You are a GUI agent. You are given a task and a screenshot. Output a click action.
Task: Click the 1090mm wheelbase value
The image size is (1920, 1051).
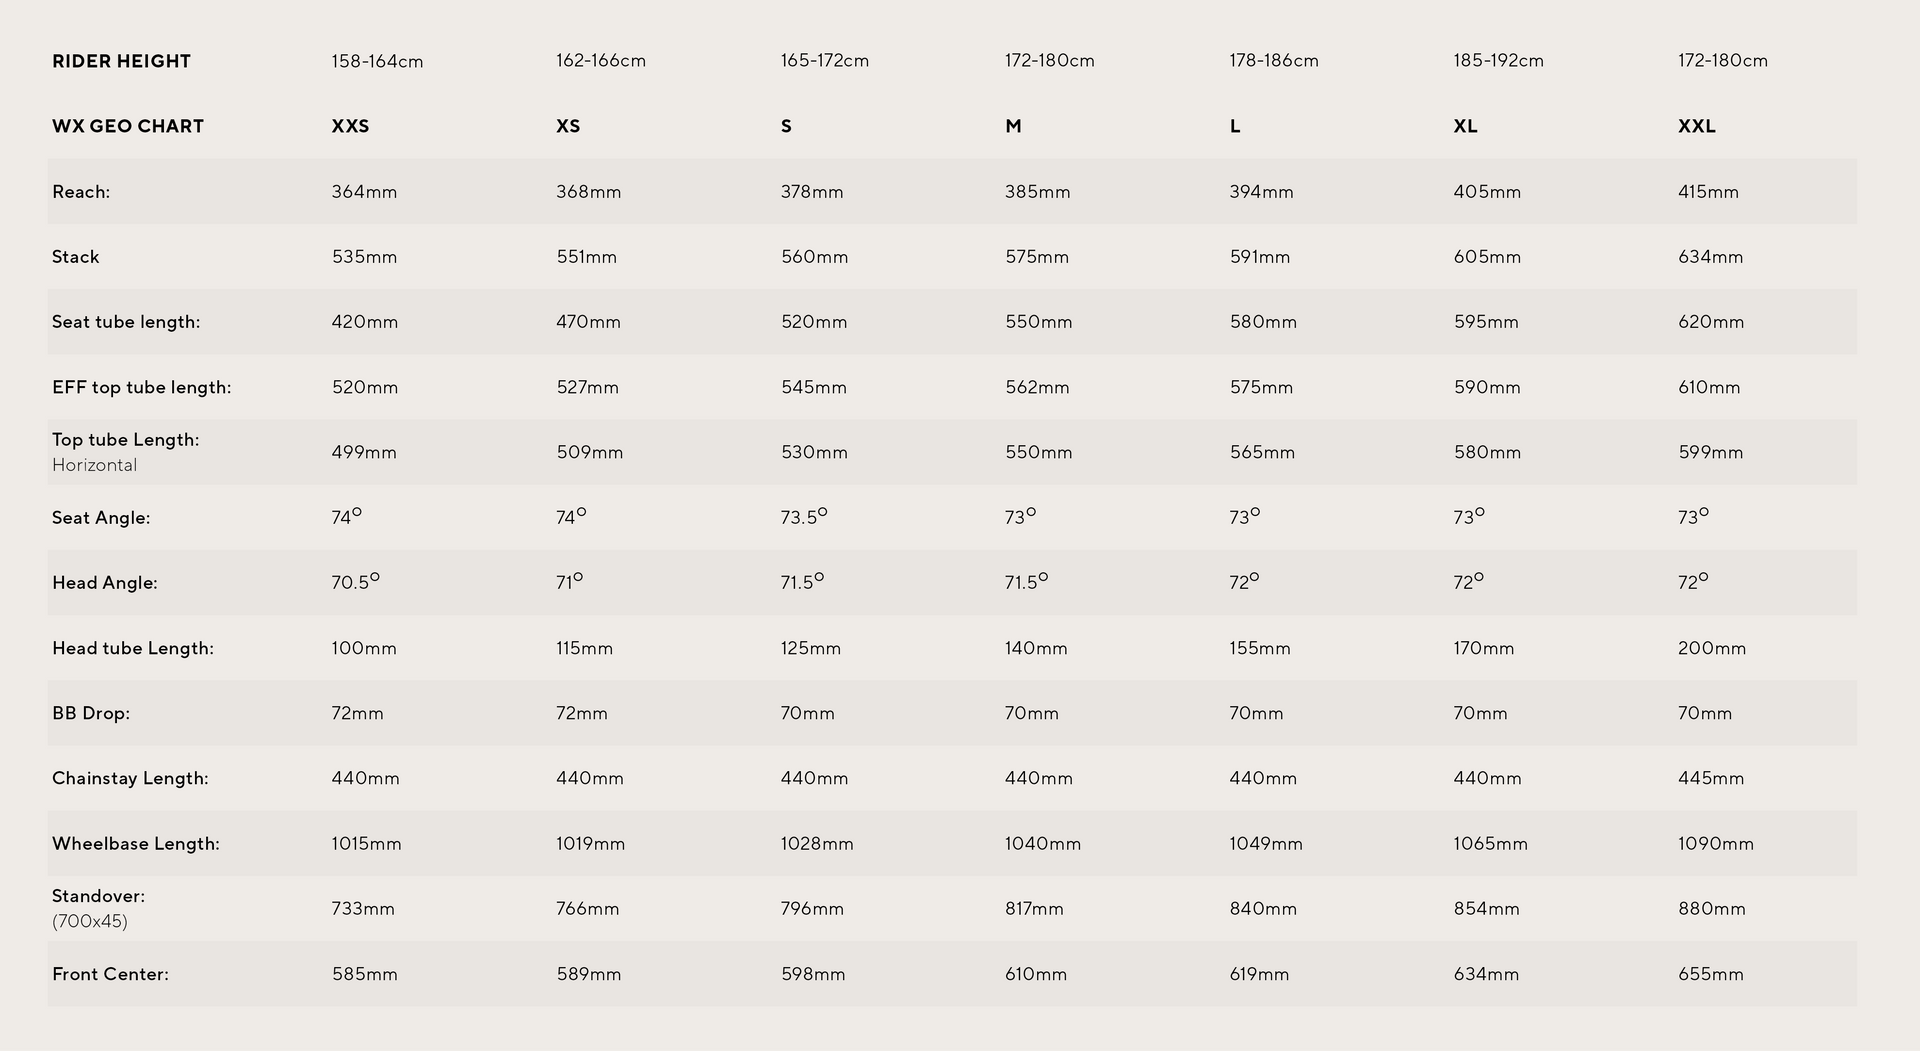click(x=1716, y=844)
